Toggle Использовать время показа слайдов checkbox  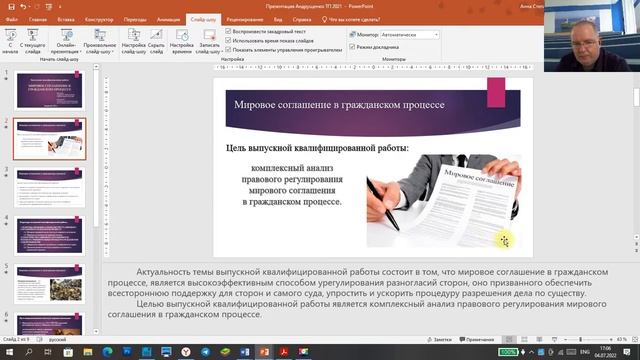(228, 40)
